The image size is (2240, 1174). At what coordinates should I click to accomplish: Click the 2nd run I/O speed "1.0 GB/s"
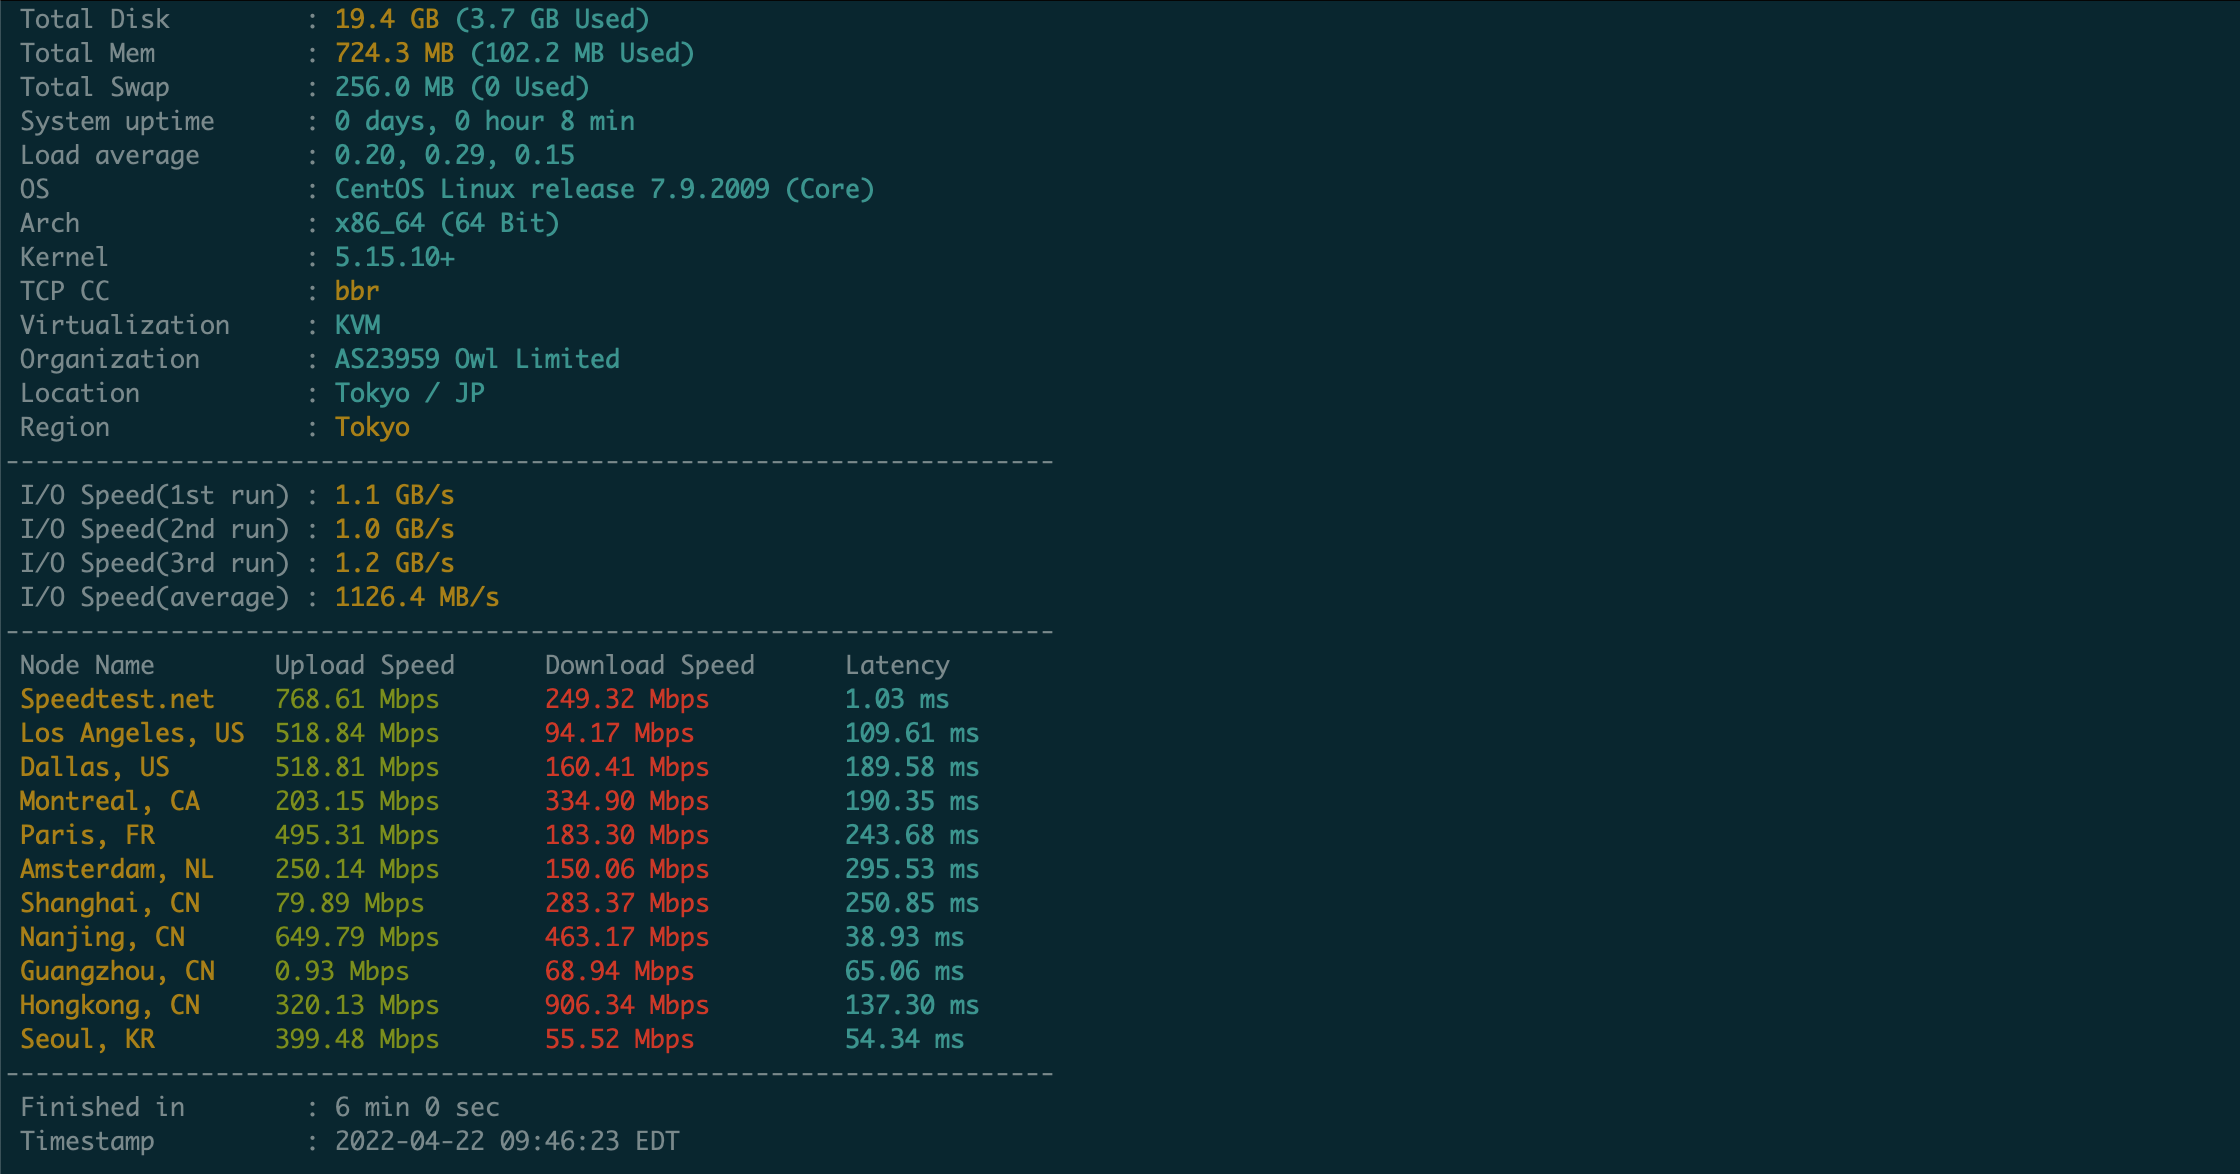(x=394, y=529)
